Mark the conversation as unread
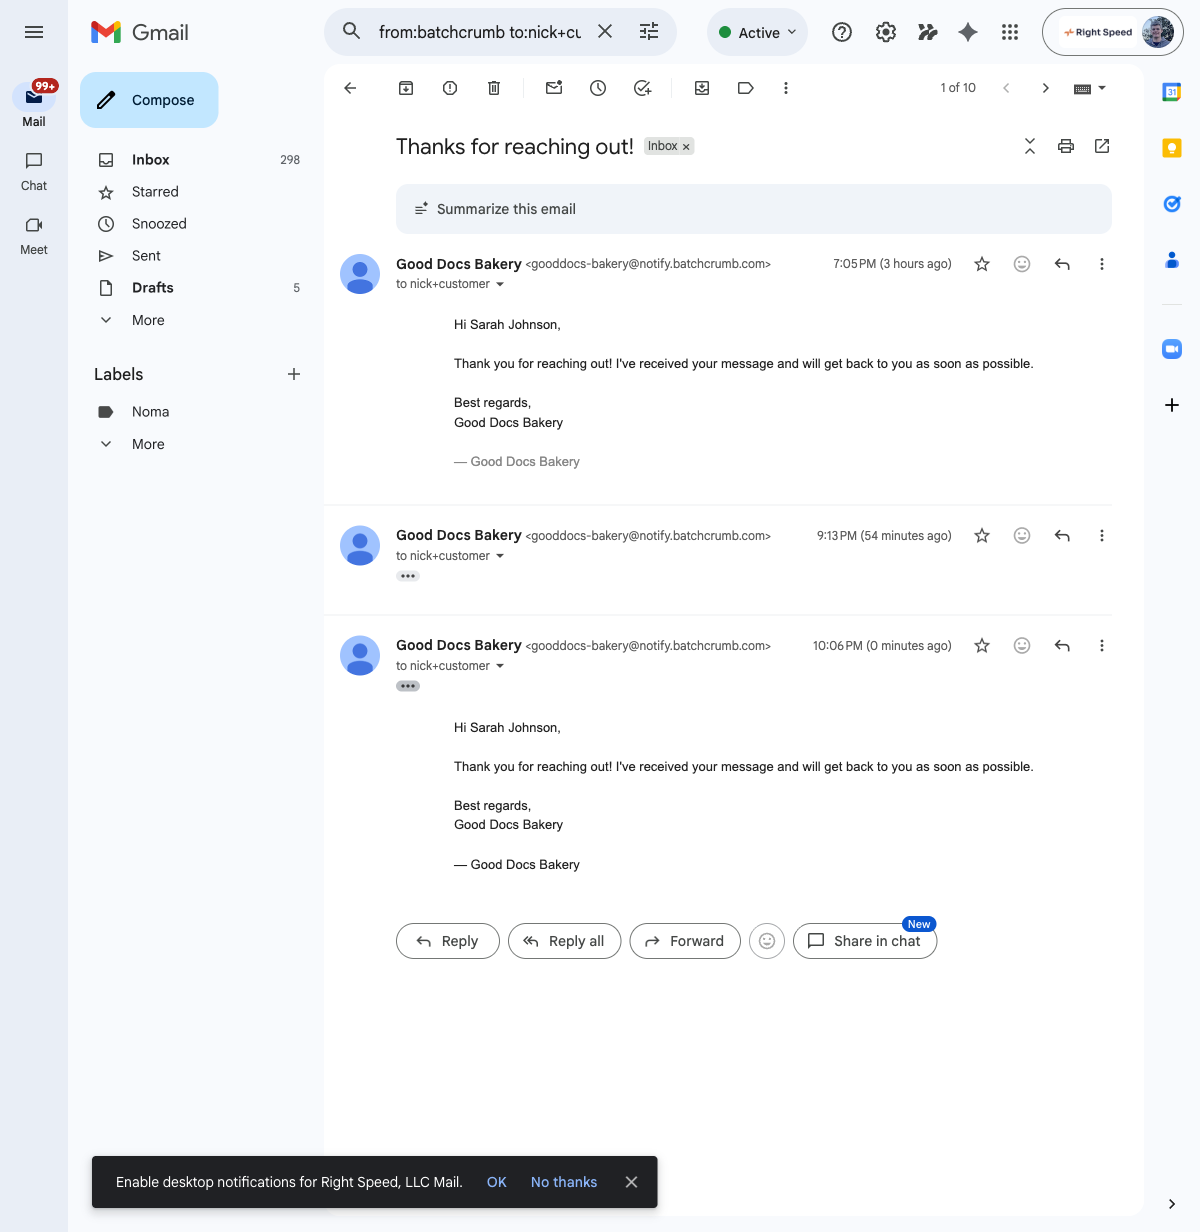Viewport: 1200px width, 1232px height. pos(554,88)
